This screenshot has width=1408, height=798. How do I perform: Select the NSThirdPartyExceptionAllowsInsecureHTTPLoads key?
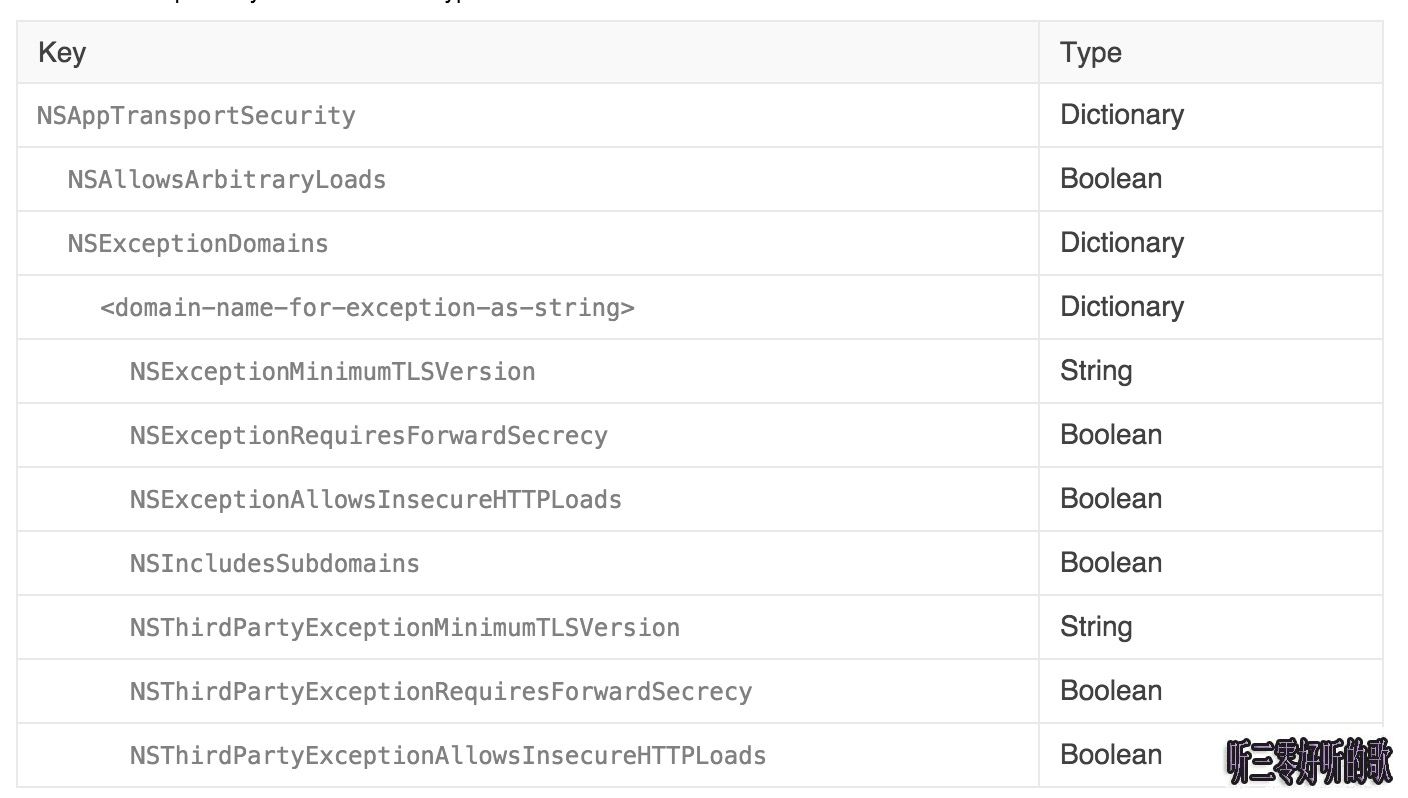click(448, 755)
